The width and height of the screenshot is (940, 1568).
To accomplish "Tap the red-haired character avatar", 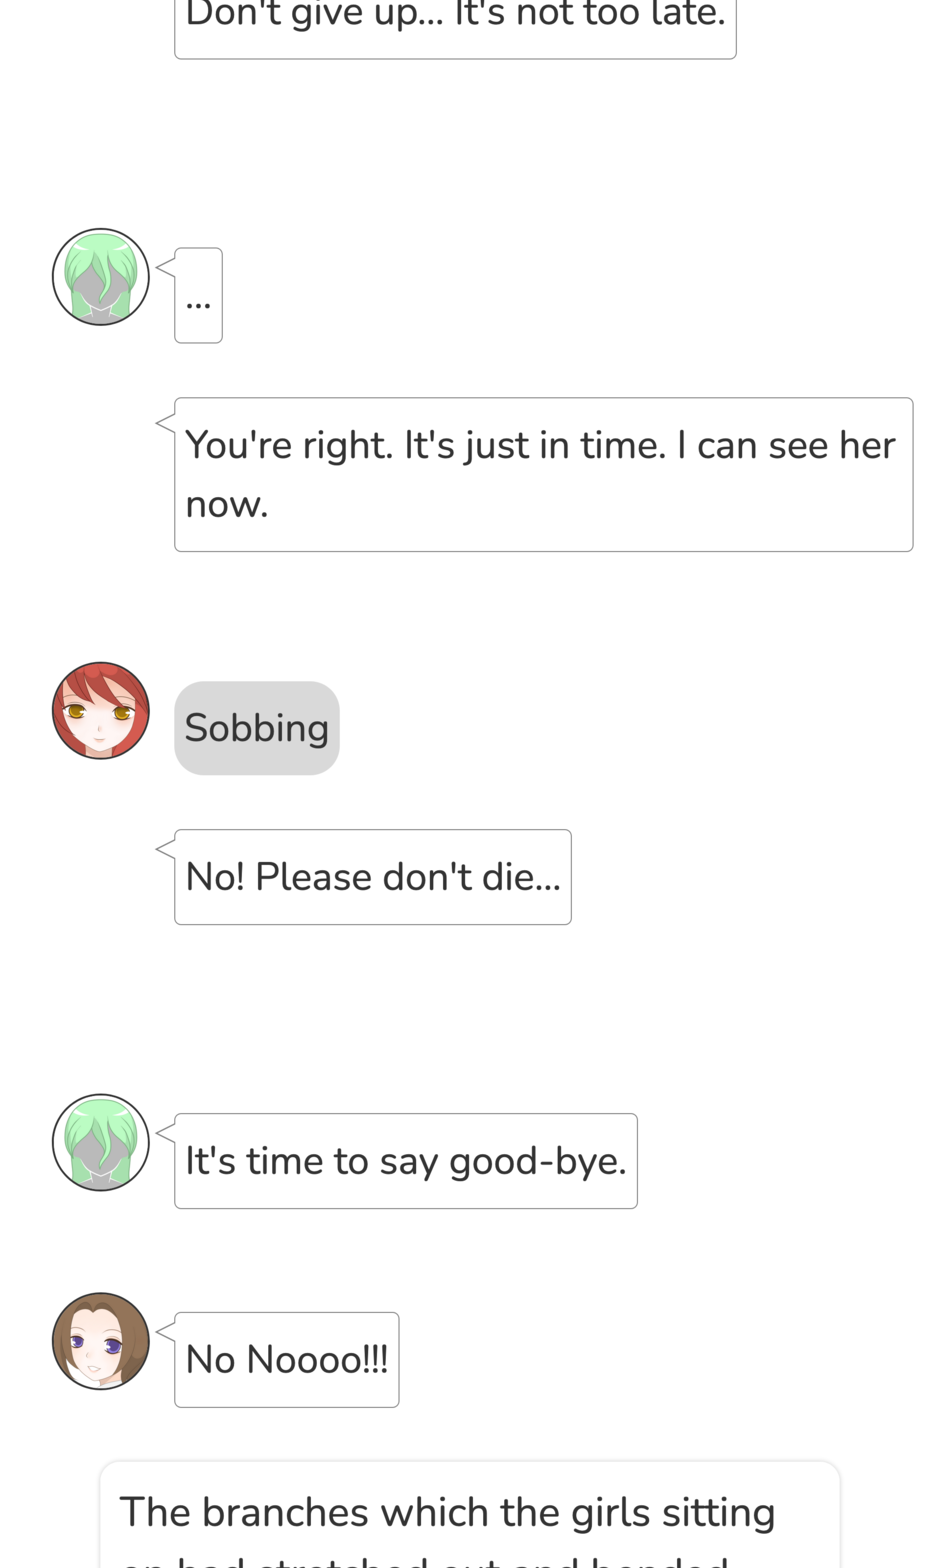I will pos(101,710).
